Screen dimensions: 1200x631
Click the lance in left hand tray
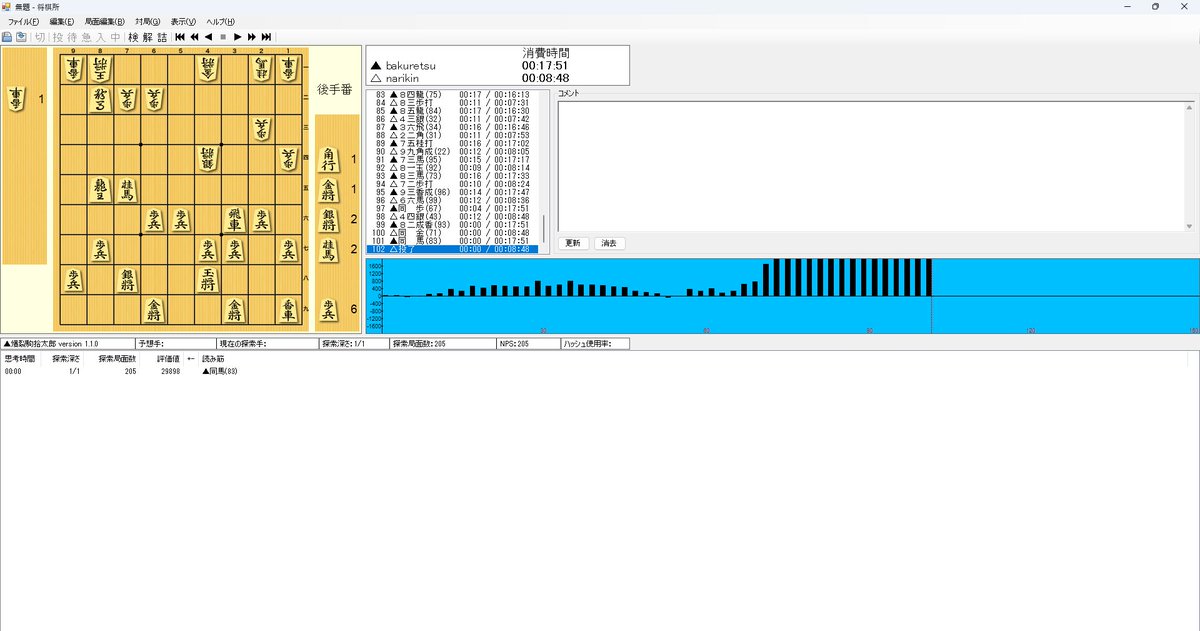(17, 98)
